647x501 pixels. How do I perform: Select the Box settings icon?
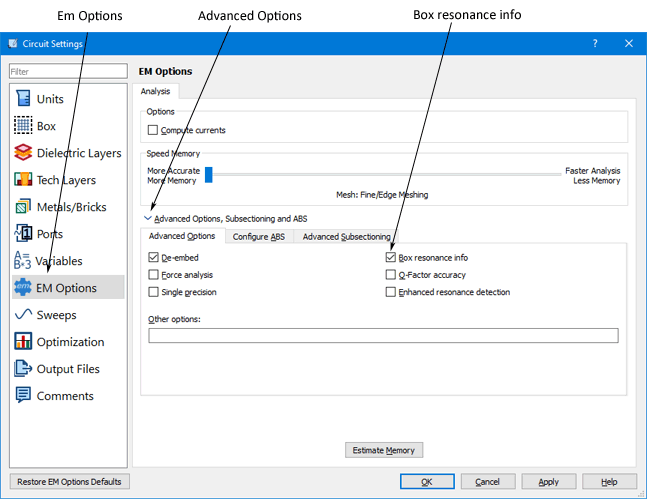click(23, 126)
